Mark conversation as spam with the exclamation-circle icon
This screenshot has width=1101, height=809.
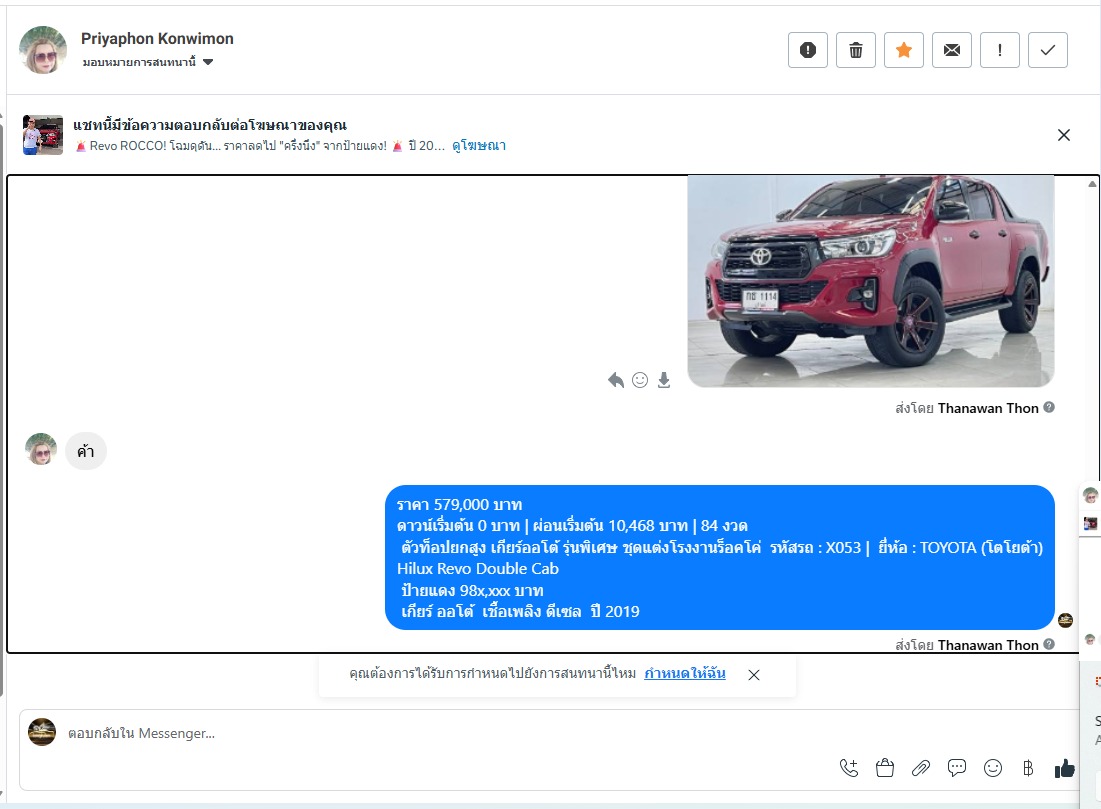point(807,50)
